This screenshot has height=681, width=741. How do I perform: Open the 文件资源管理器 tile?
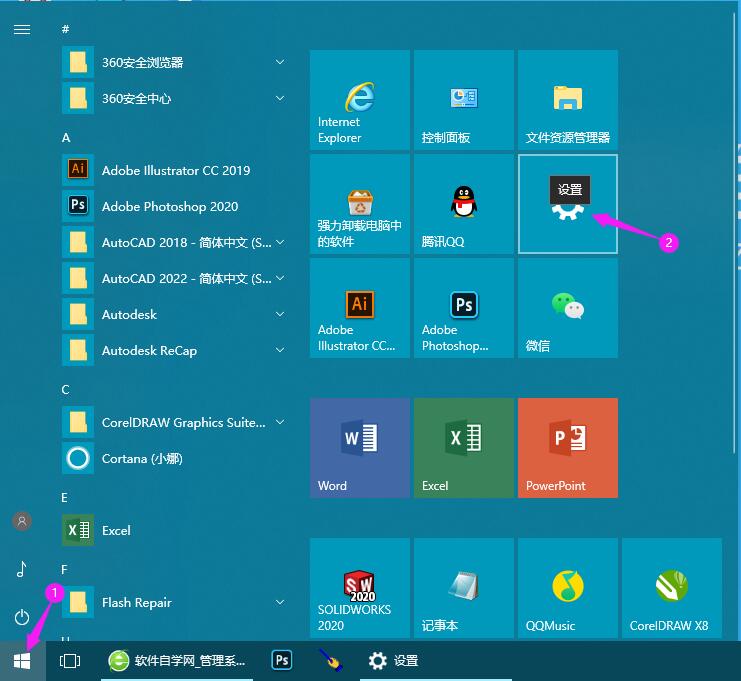point(568,100)
